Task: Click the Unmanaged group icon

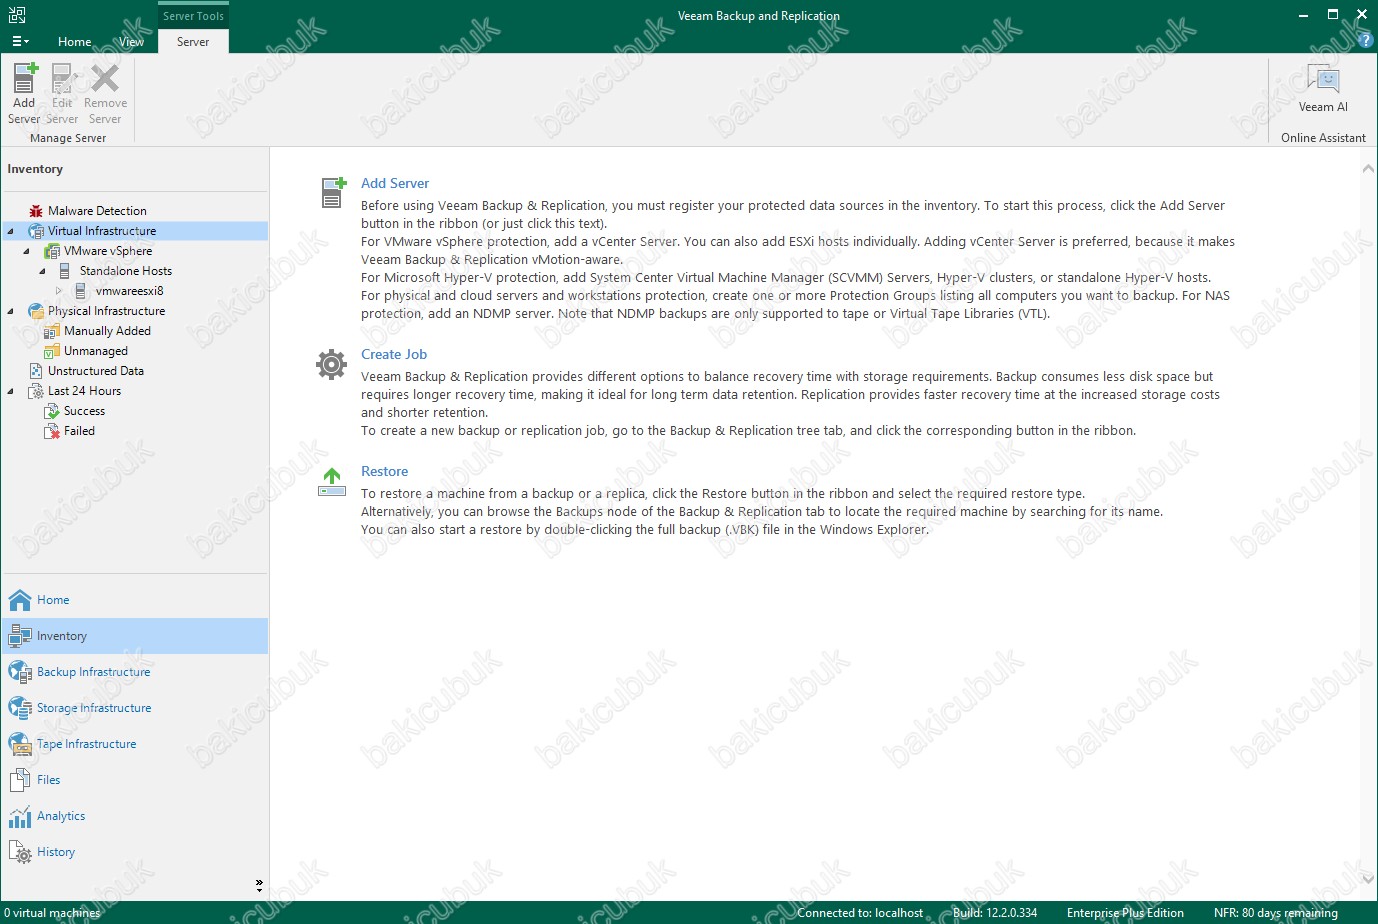Action: click(52, 351)
